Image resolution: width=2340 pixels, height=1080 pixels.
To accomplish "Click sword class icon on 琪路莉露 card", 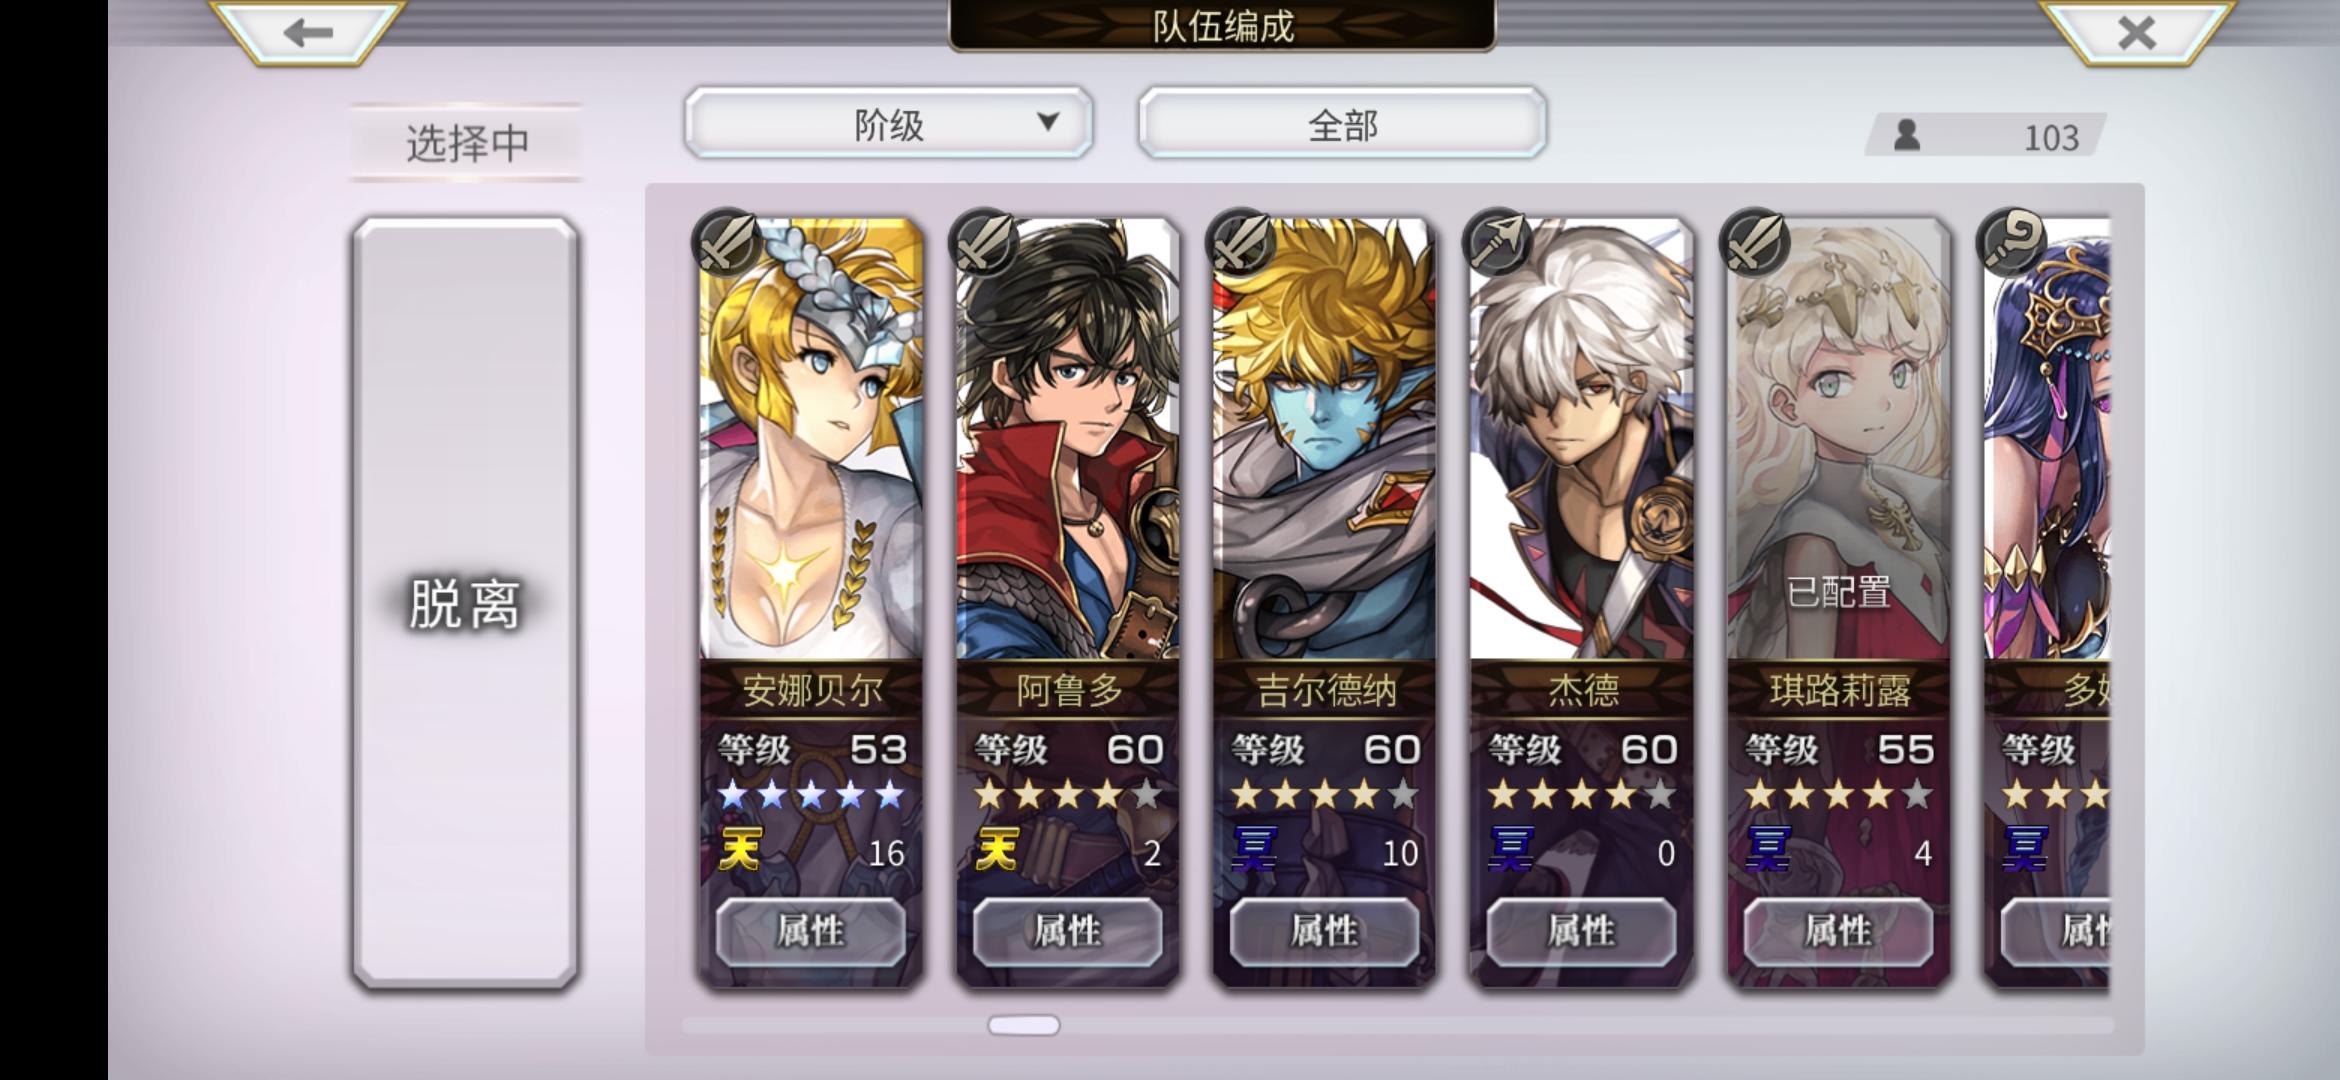I will pos(1754,242).
